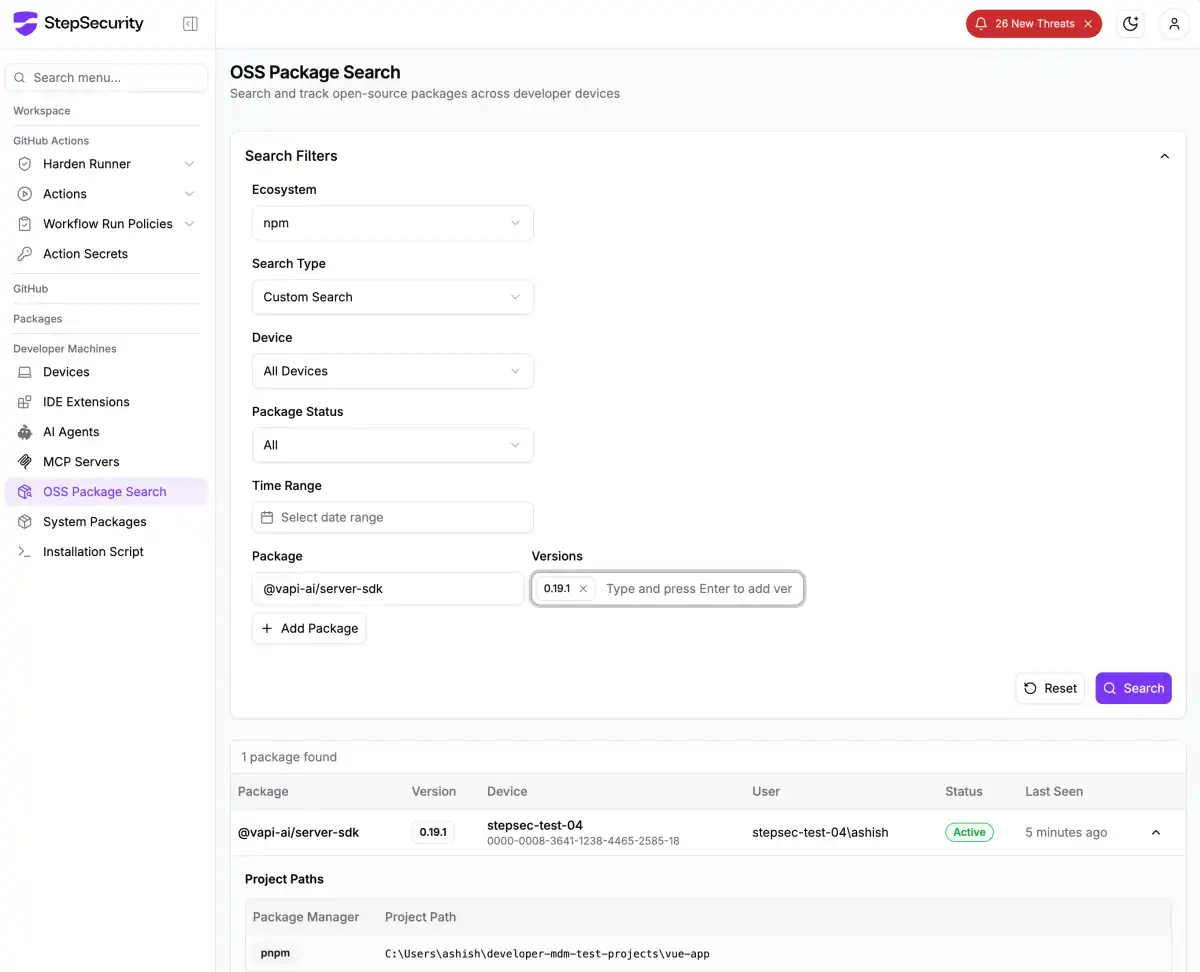Open Harden Runner menu item

105,164
